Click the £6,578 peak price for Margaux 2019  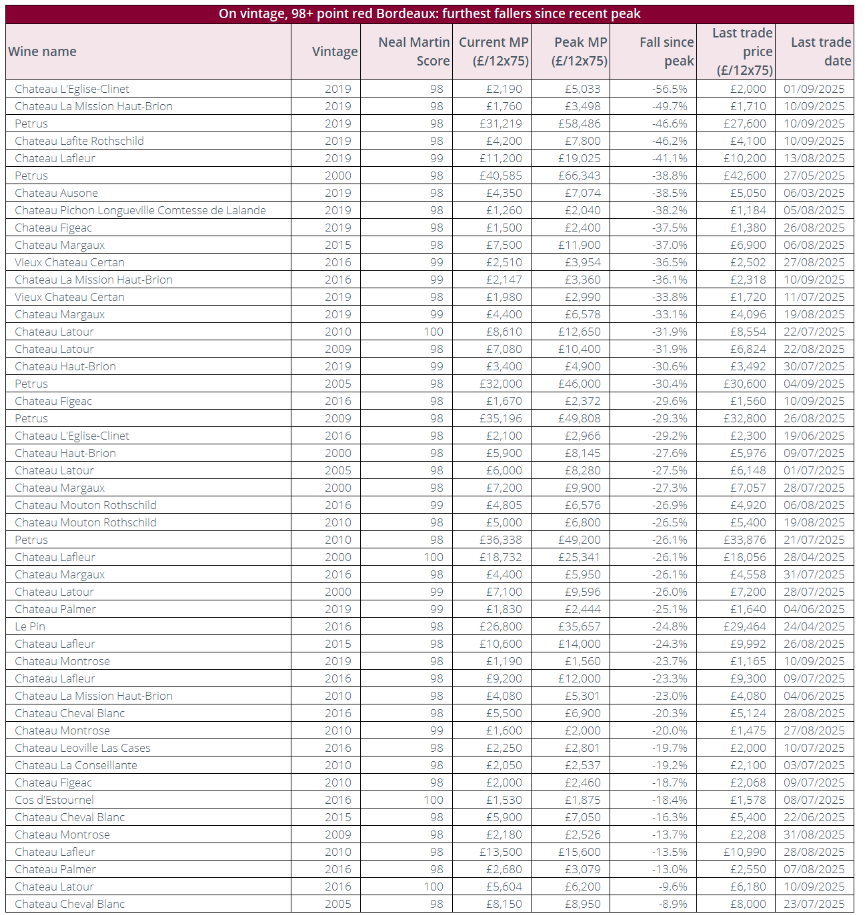point(585,314)
